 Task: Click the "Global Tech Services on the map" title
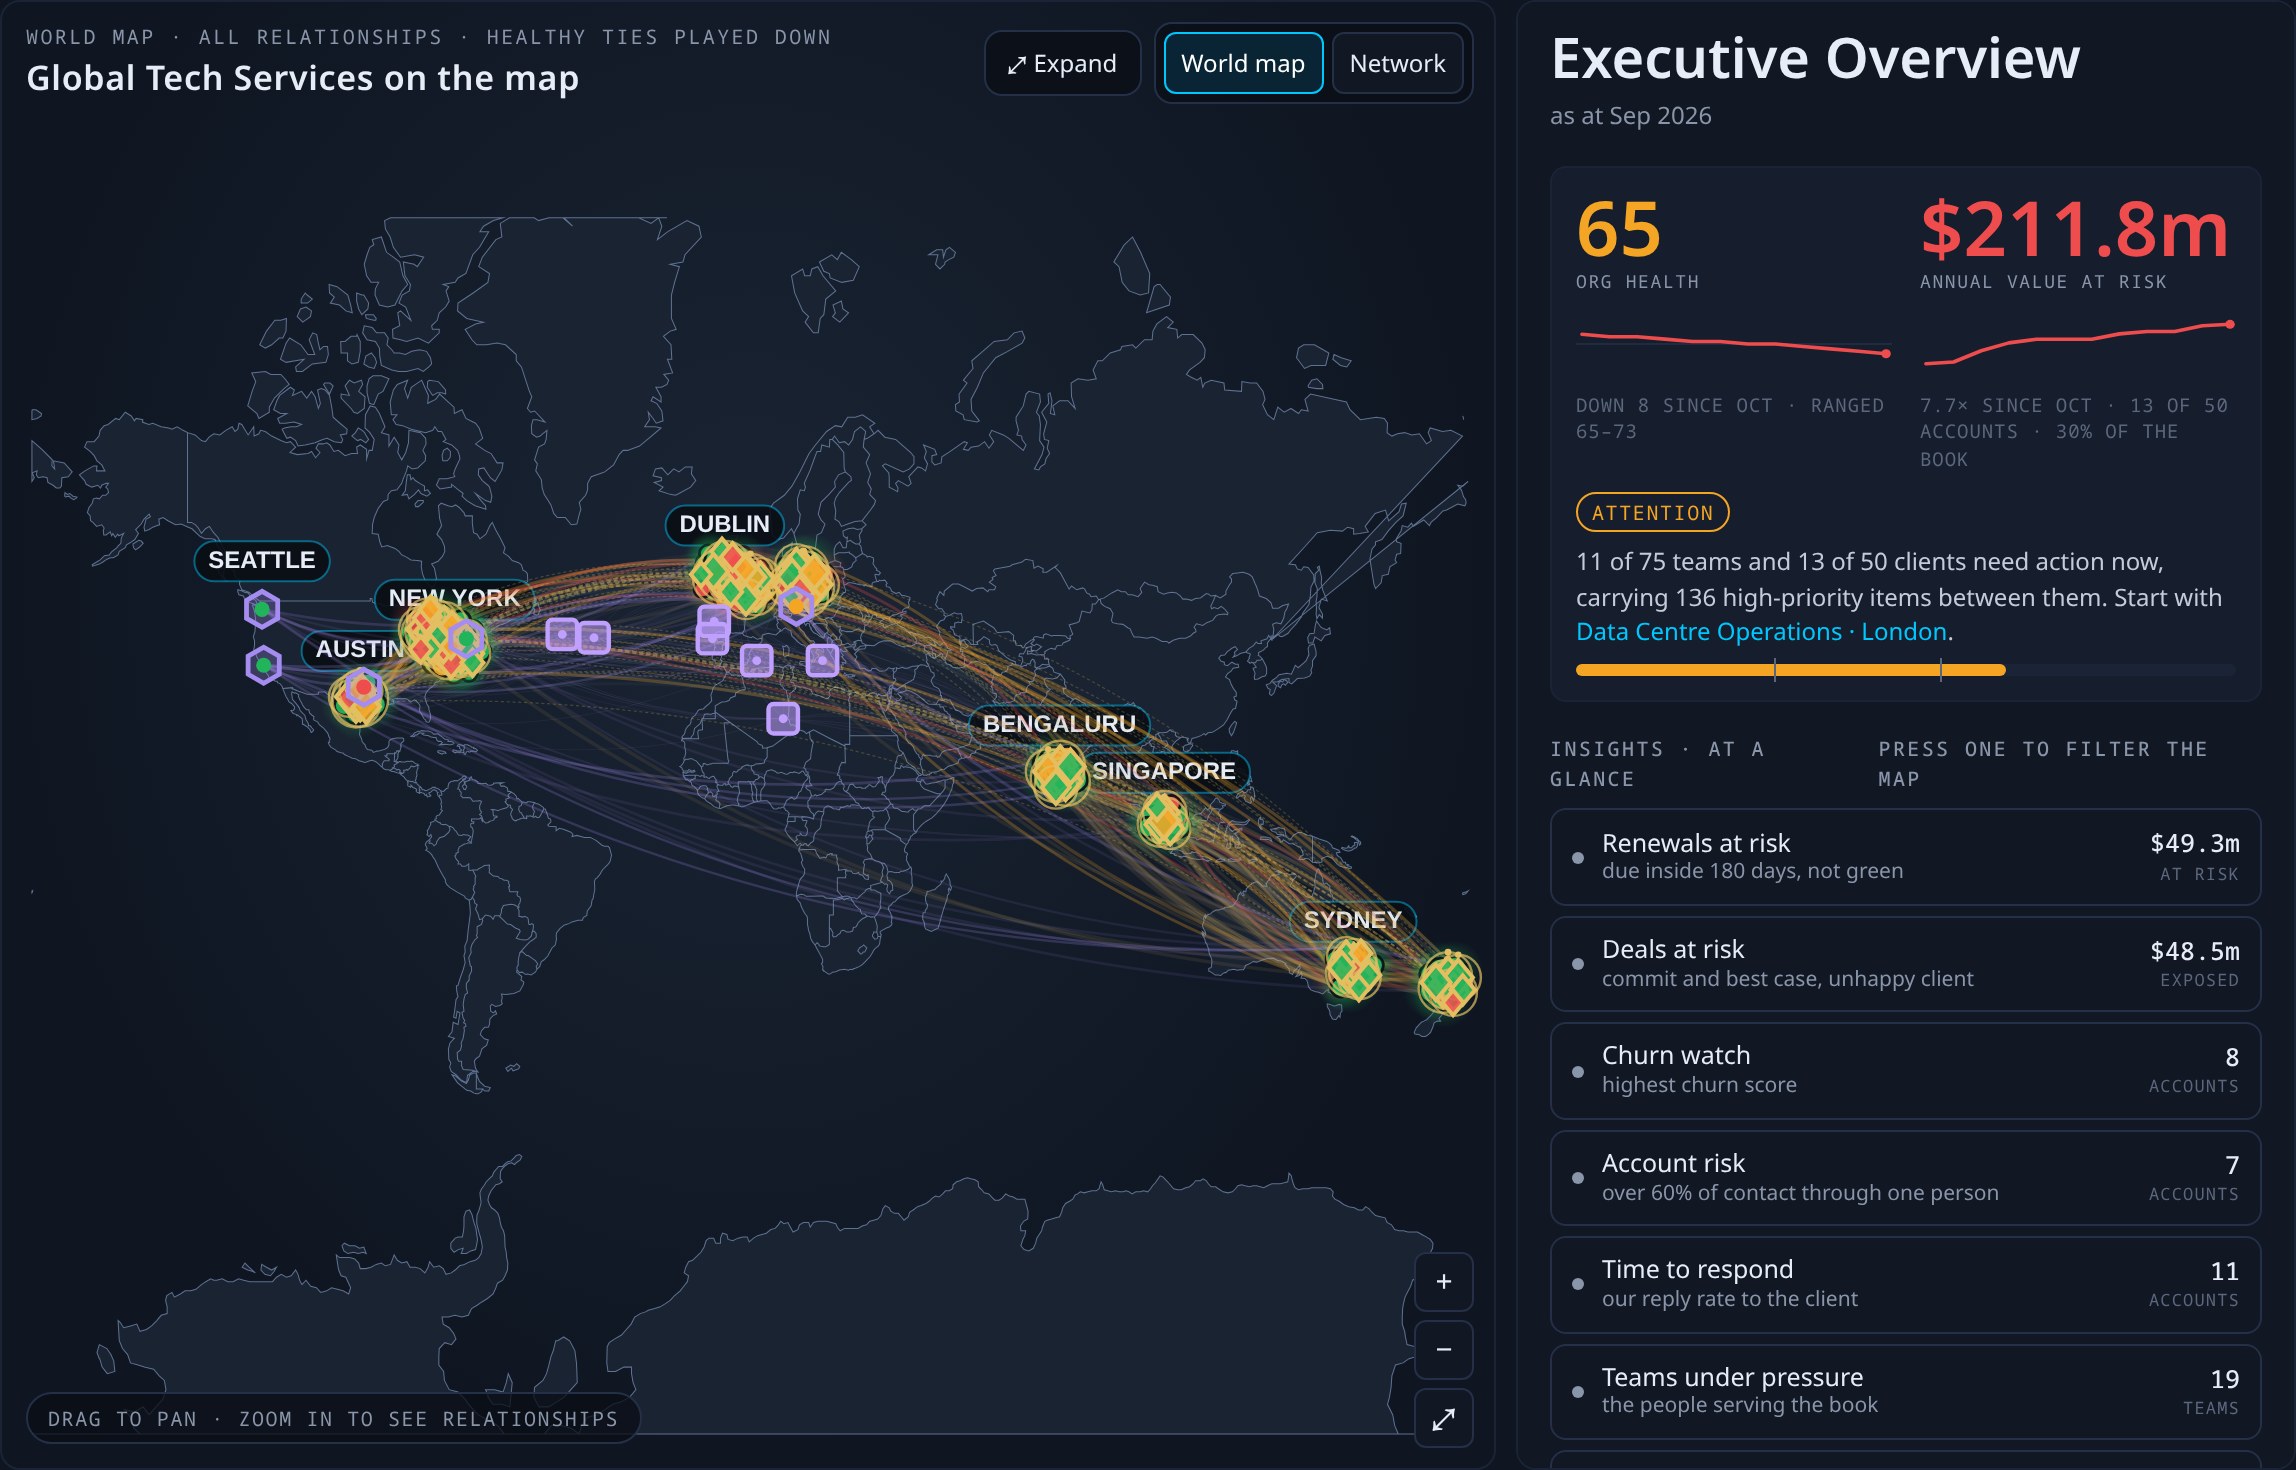point(302,78)
